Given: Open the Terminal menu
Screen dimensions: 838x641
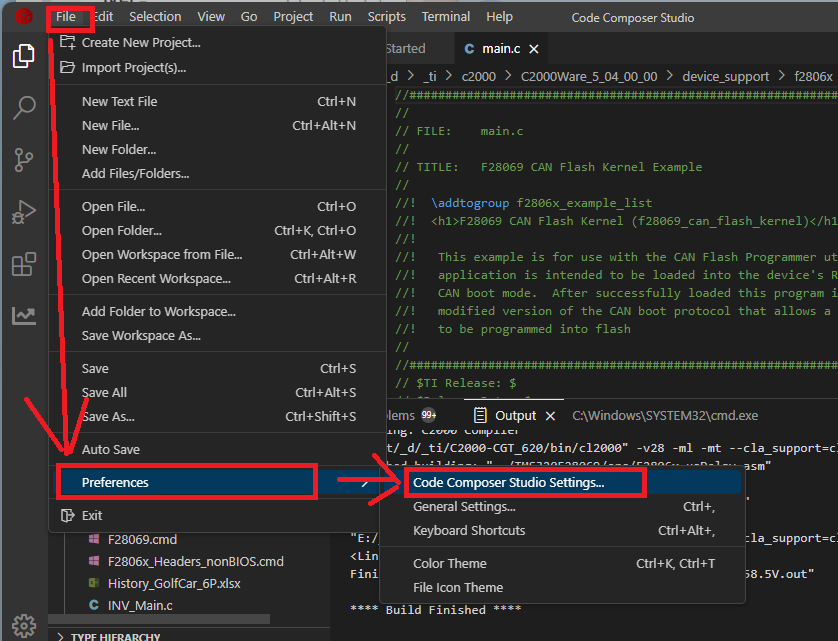Looking at the screenshot, I should coord(446,17).
